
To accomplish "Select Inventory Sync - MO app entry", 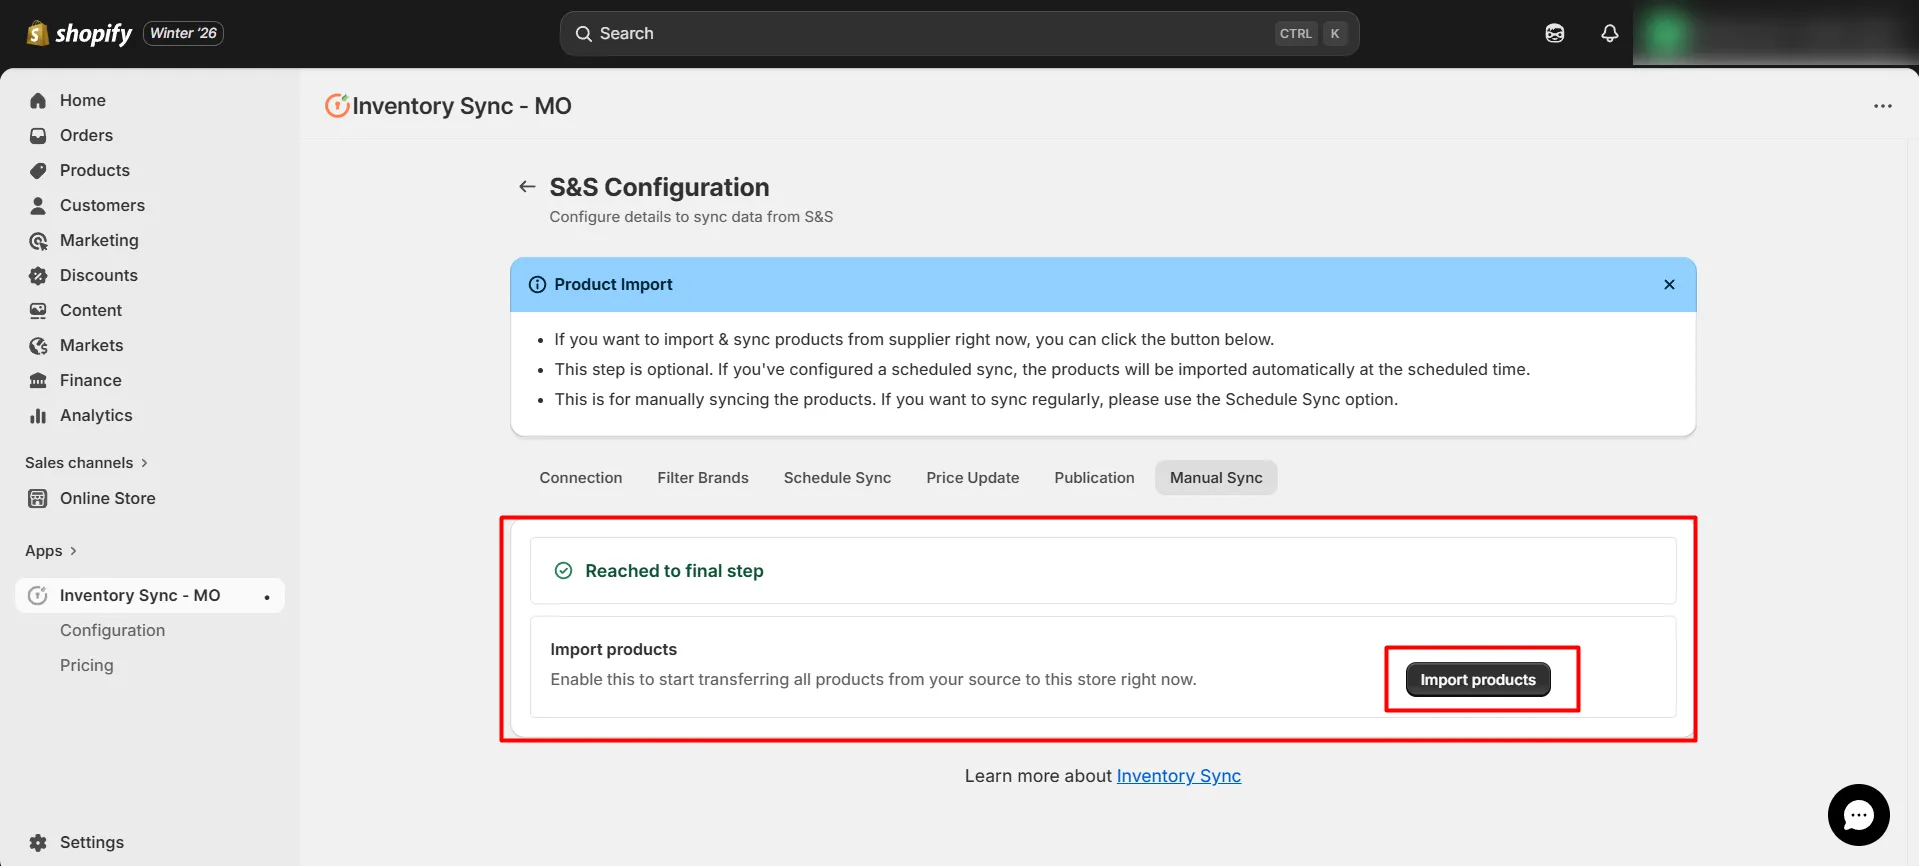I will coord(140,595).
